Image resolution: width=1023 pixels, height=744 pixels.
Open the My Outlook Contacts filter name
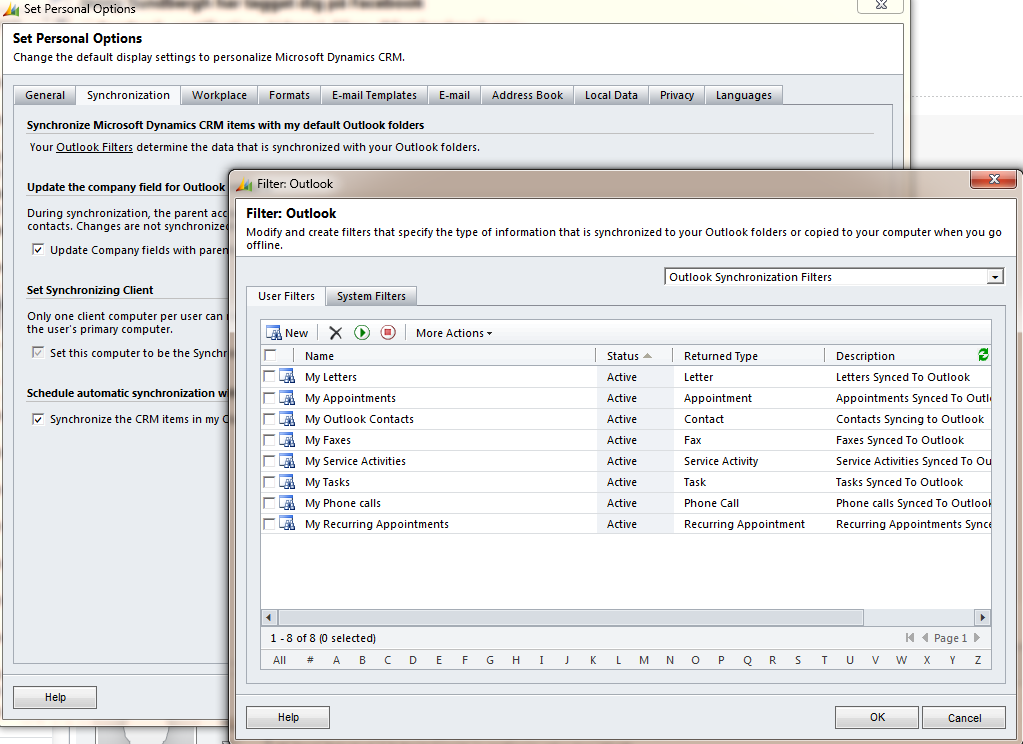click(x=359, y=419)
